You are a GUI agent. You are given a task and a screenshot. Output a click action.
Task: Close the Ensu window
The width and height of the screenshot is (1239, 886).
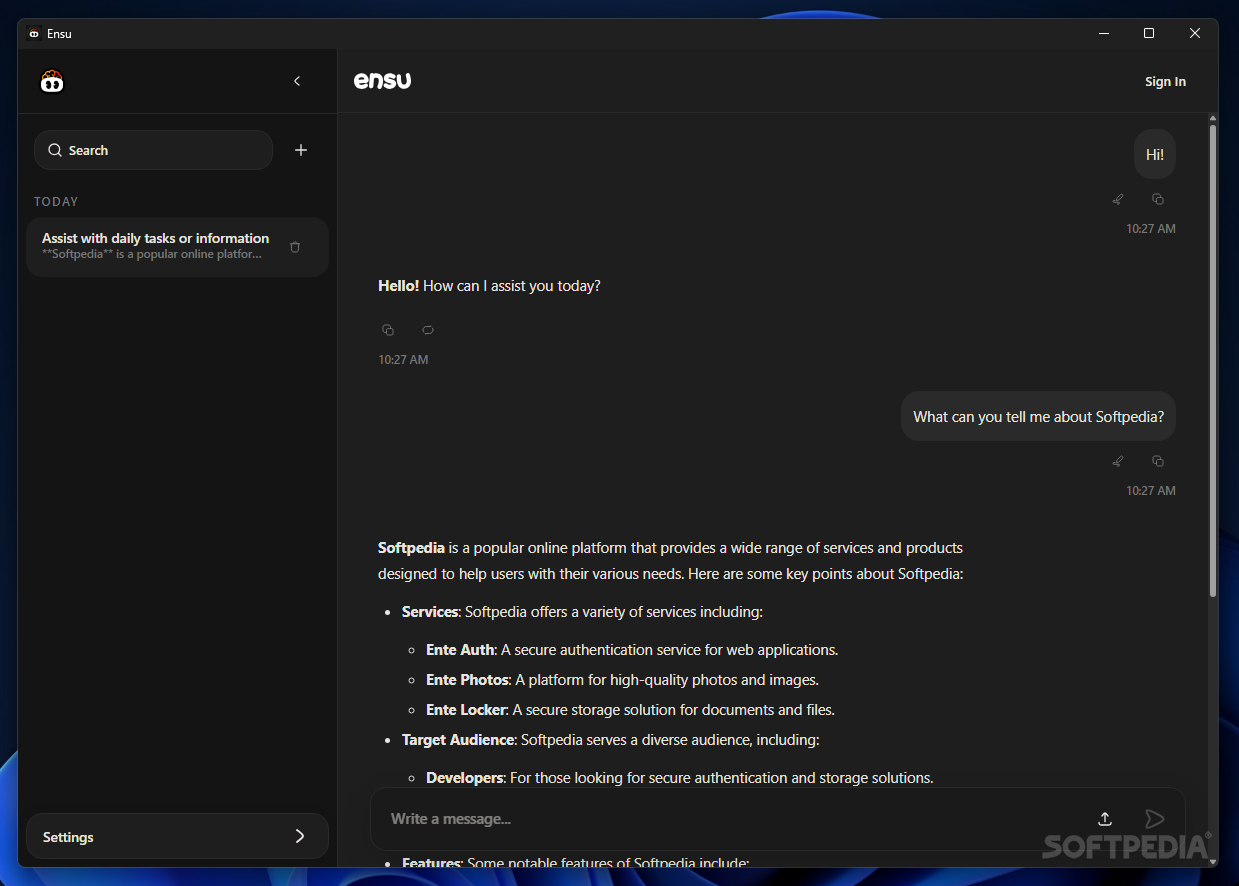tap(1195, 33)
